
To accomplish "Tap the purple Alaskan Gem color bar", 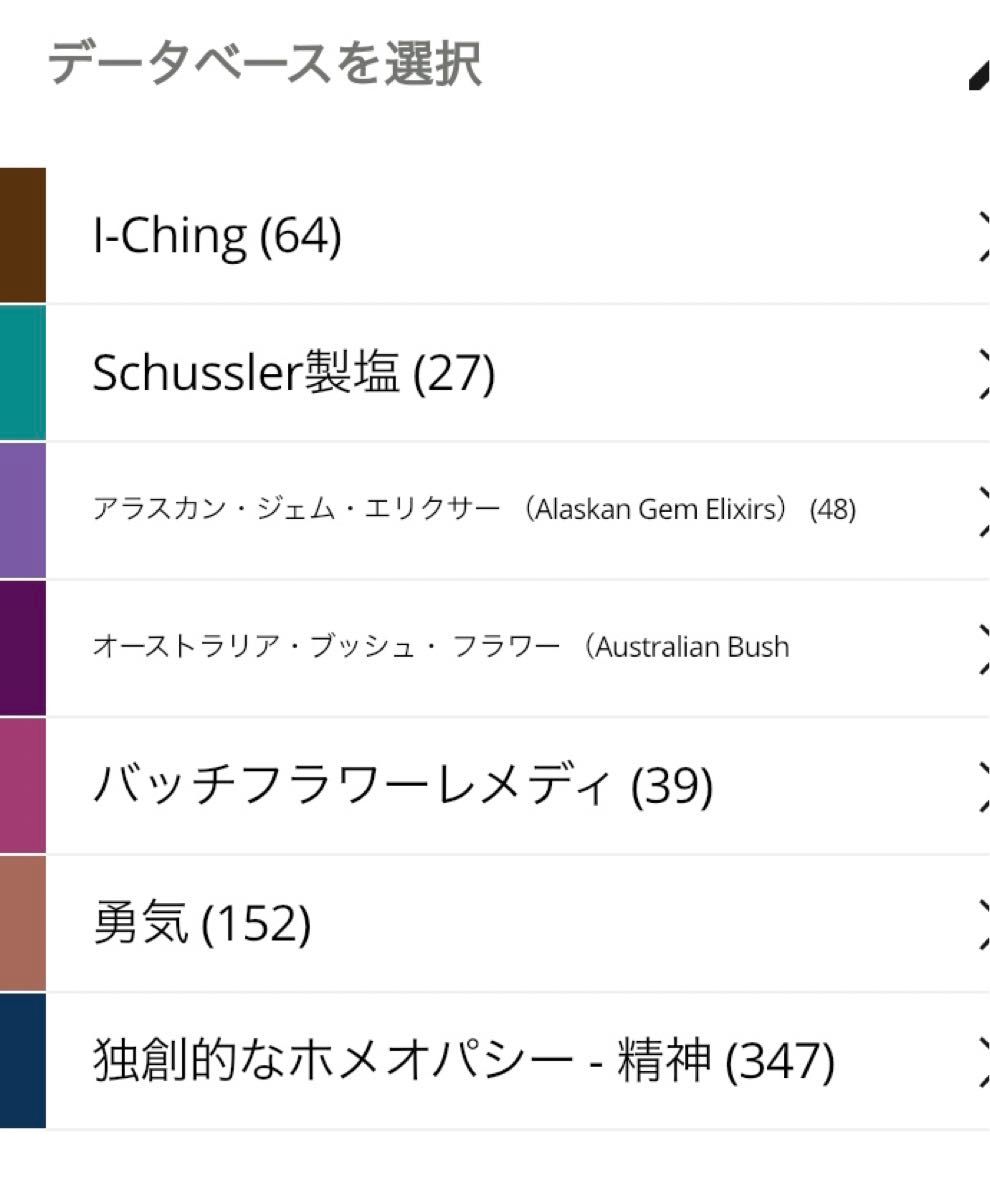I will [x=22, y=510].
